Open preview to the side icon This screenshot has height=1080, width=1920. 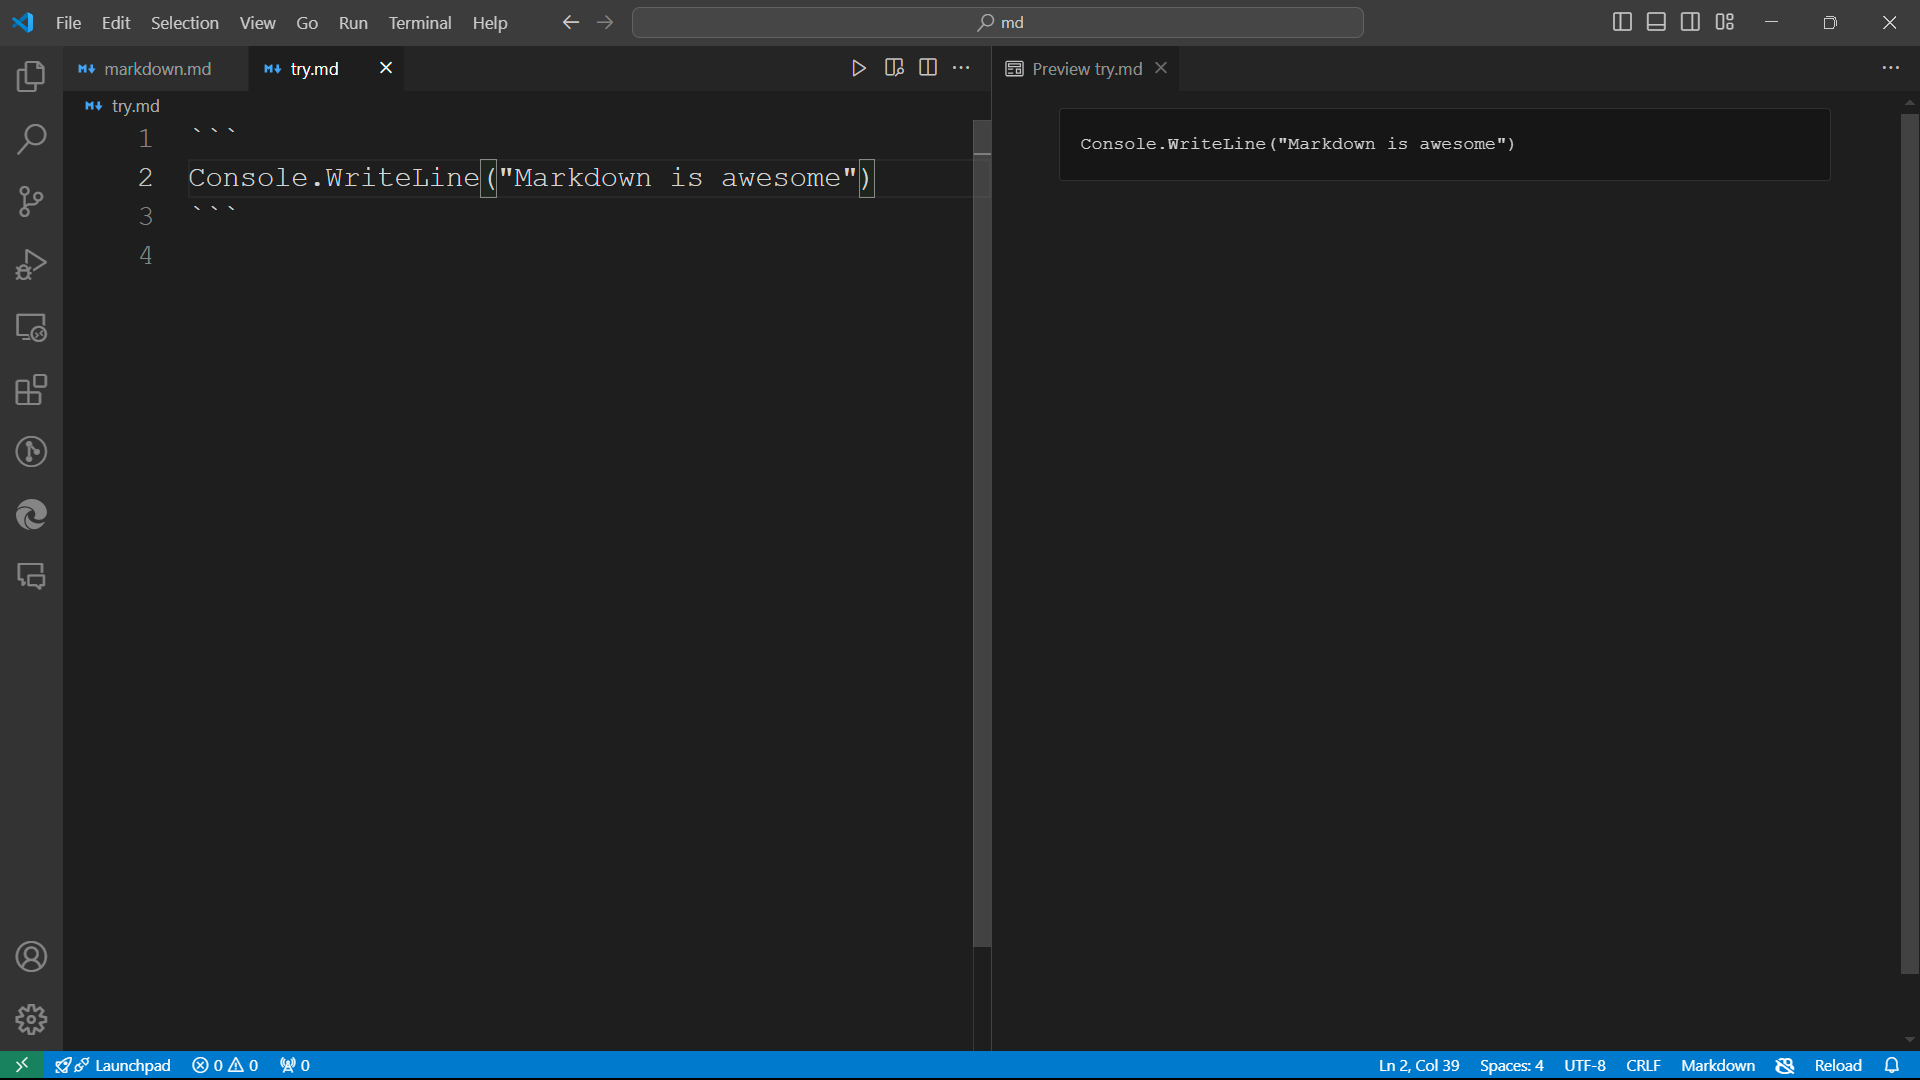point(894,68)
